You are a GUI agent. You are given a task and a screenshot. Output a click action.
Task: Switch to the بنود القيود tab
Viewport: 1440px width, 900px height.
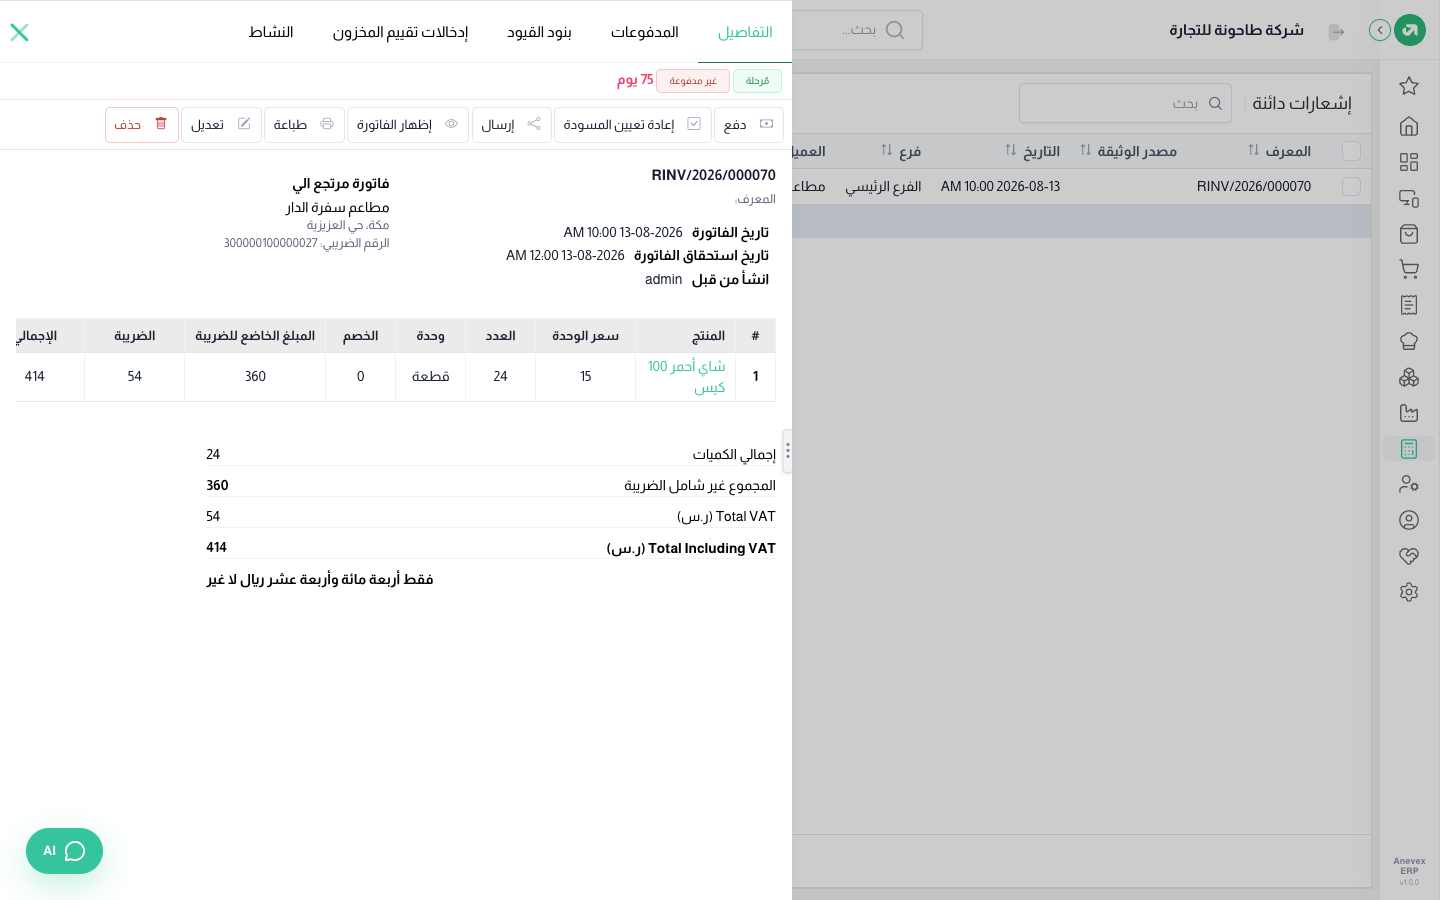coord(539,32)
